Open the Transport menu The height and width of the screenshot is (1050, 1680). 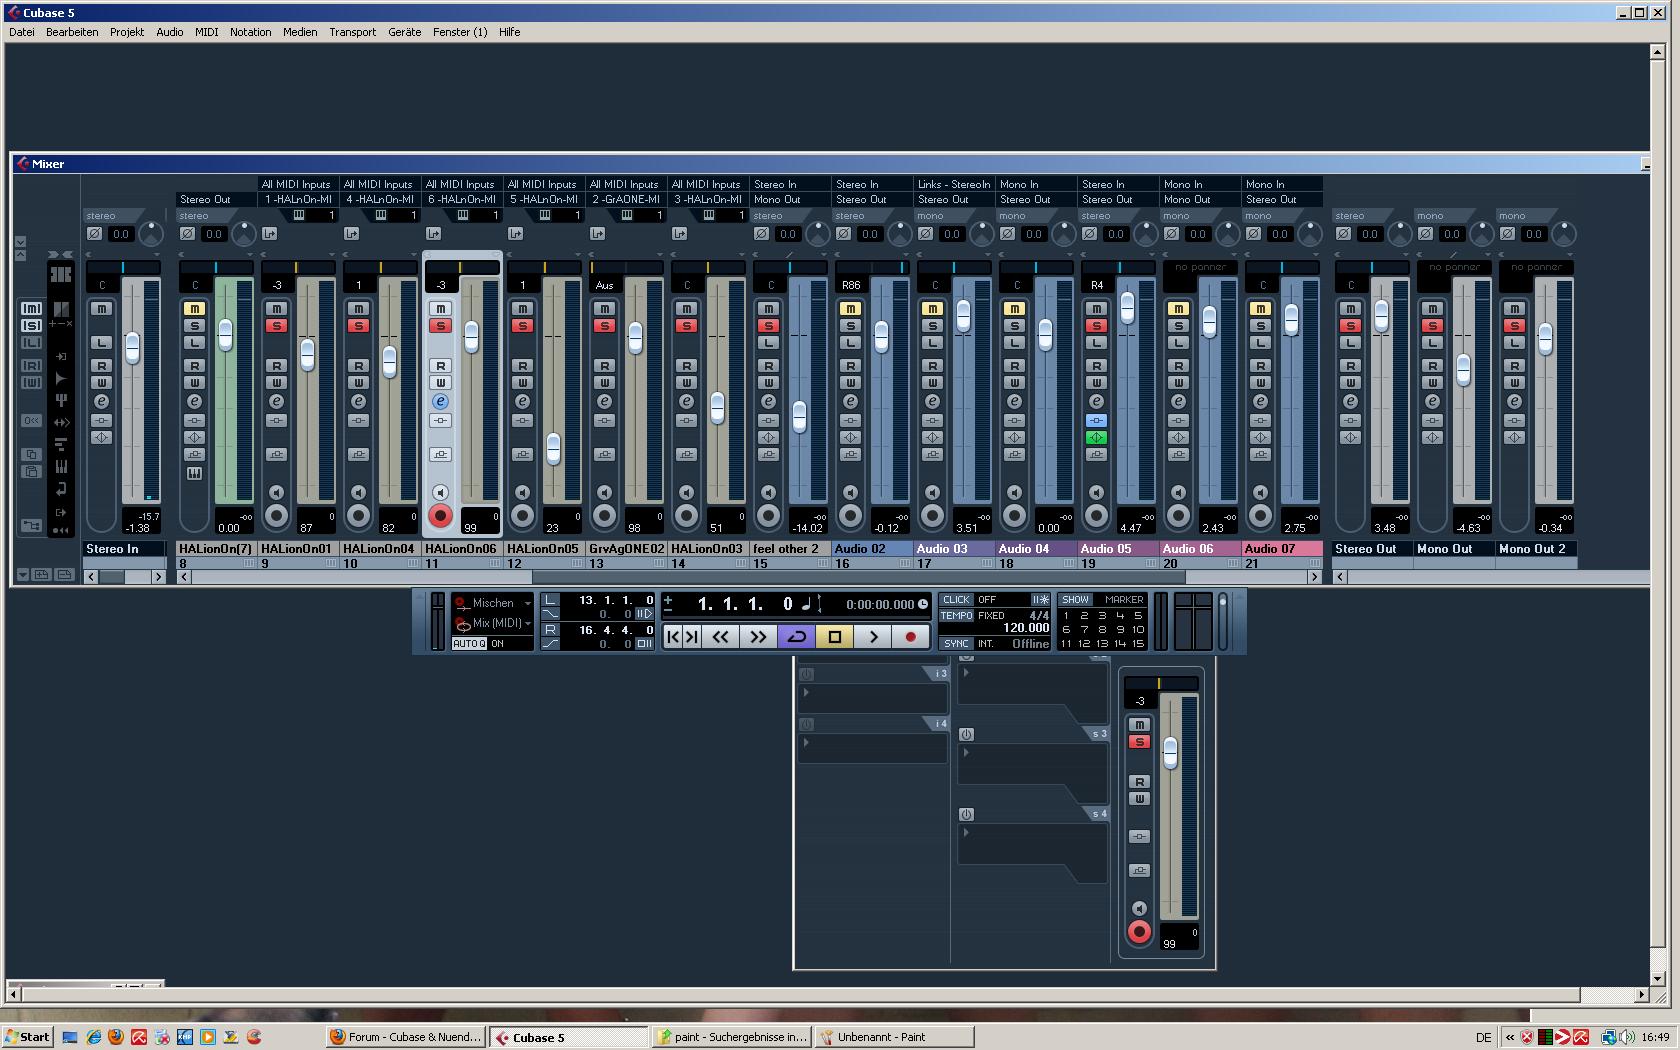click(x=353, y=32)
